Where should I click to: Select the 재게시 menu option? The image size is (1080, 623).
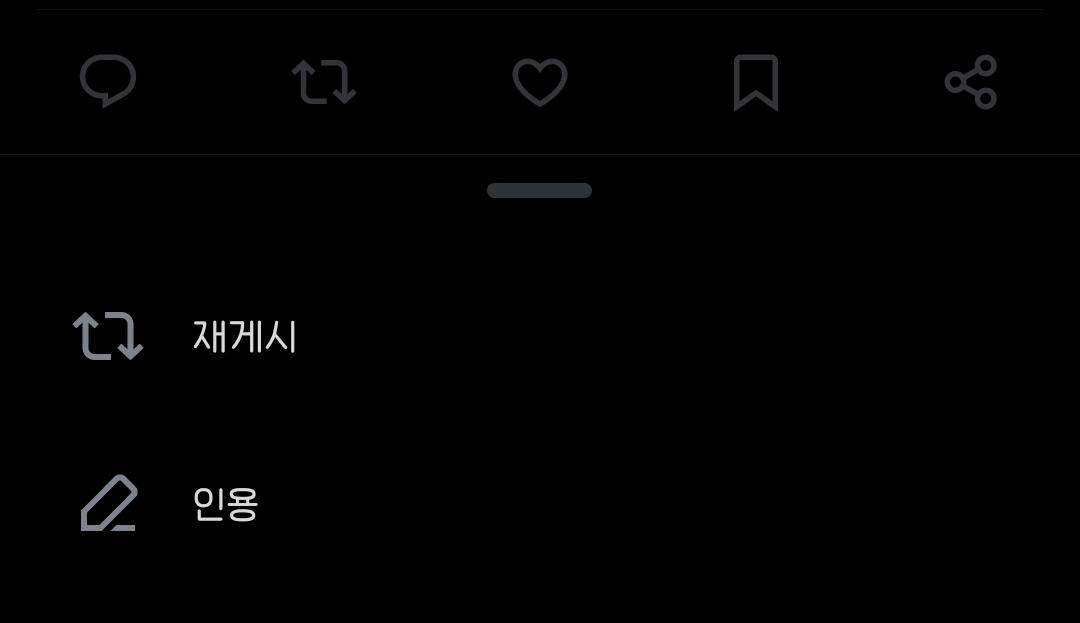[540, 336]
